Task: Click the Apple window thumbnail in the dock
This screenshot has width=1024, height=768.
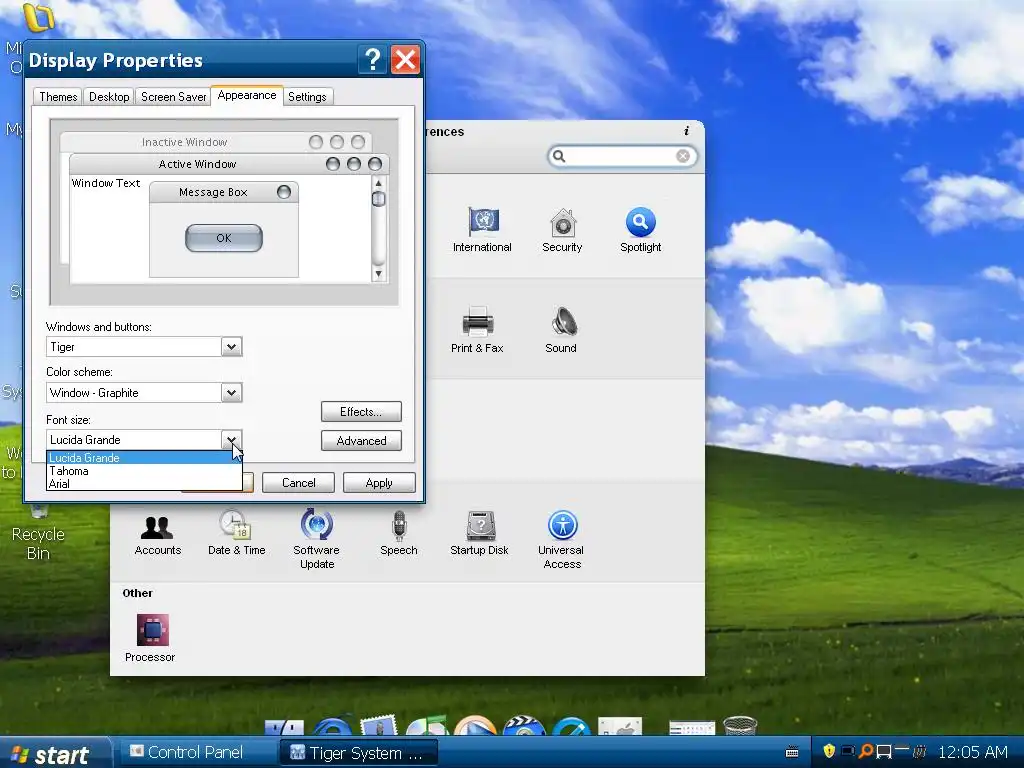Action: [620, 726]
